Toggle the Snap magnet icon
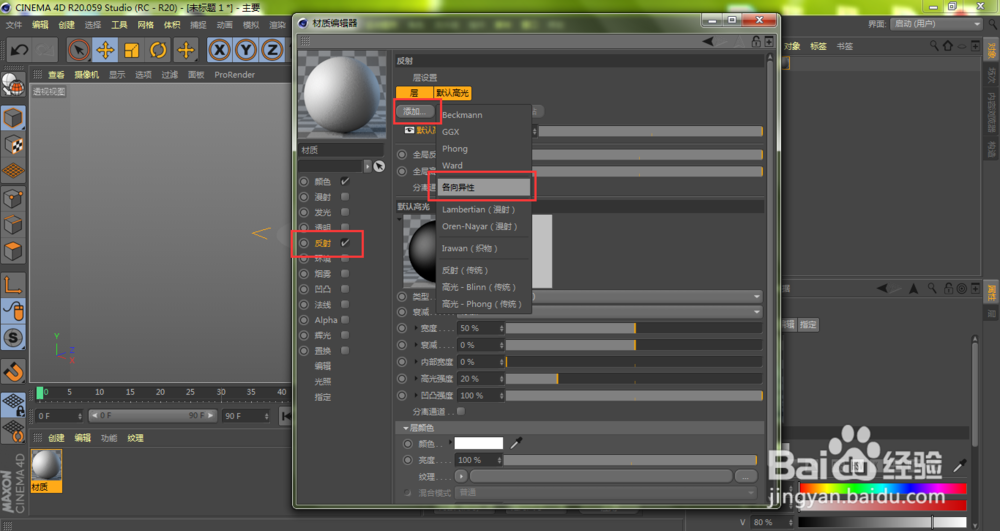Viewport: 1000px width, 531px height. pyautogui.click(x=13, y=371)
